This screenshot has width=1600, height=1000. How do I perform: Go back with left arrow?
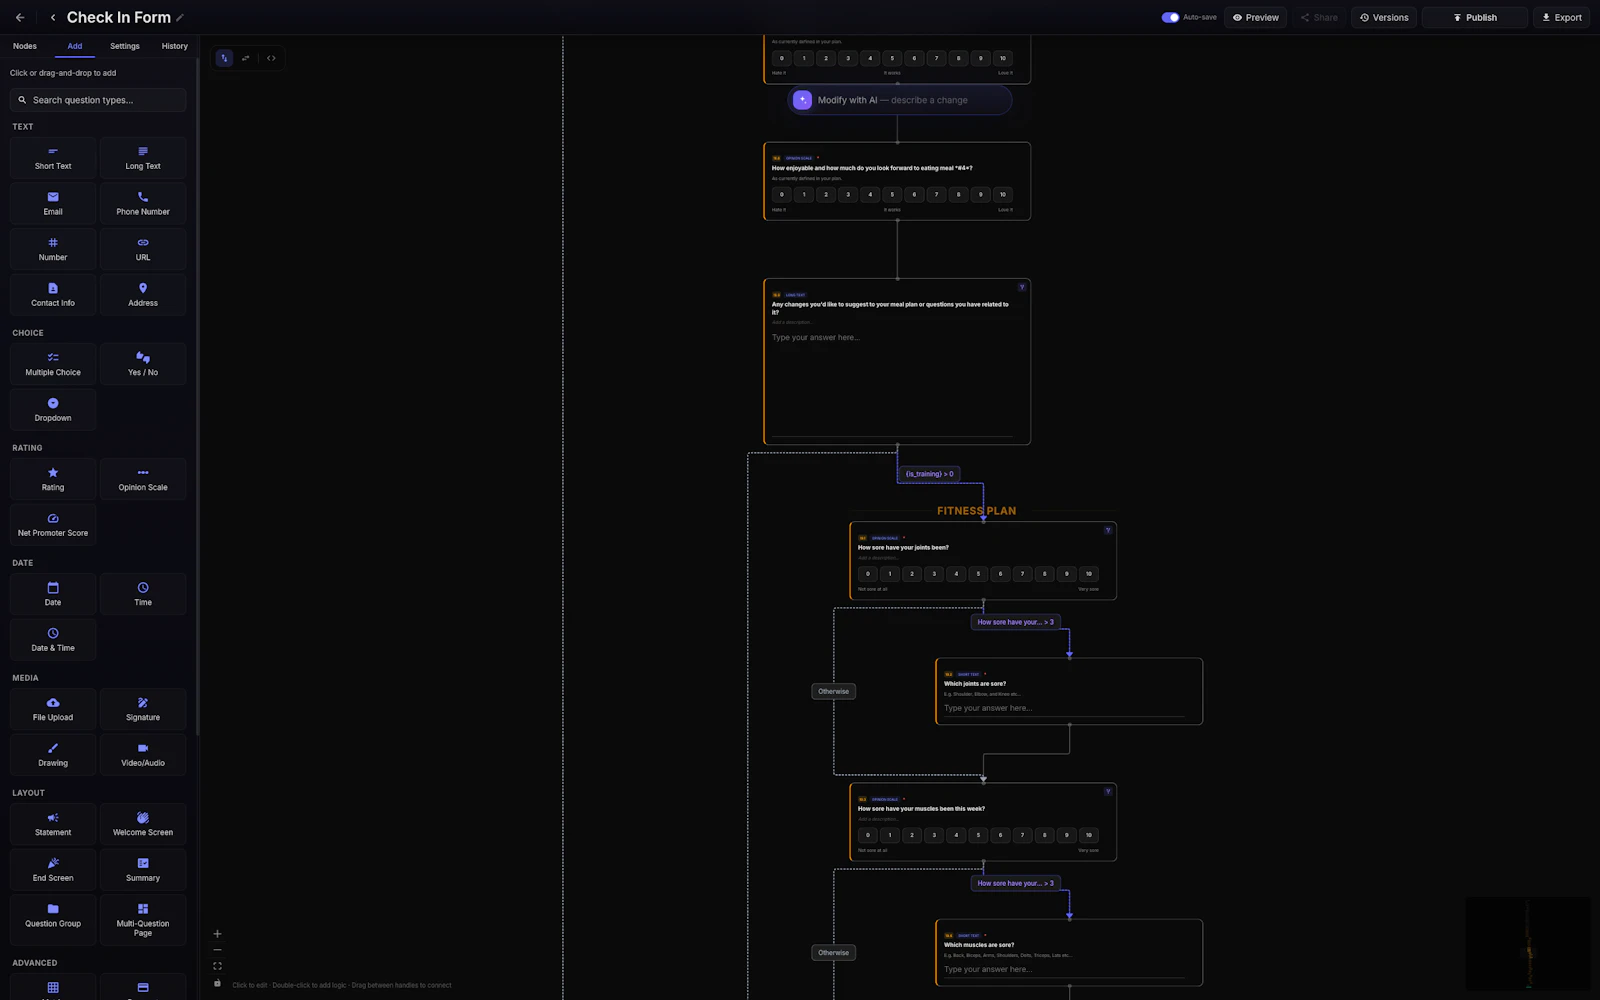click(20, 17)
